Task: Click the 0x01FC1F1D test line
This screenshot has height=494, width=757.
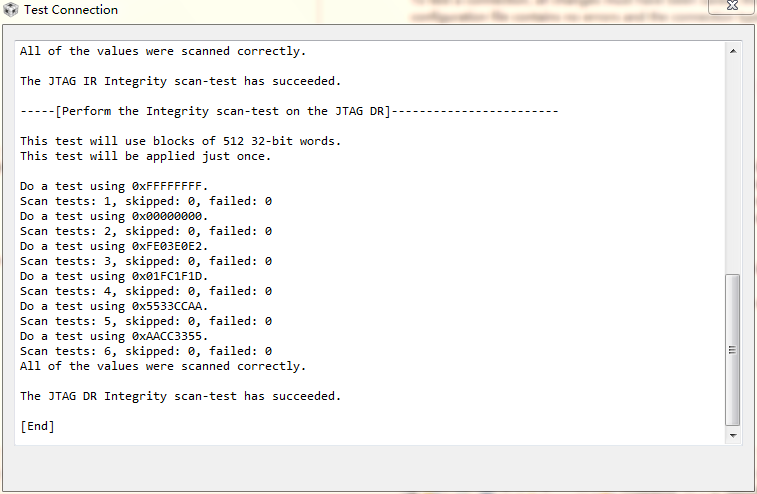Action: coord(113,276)
